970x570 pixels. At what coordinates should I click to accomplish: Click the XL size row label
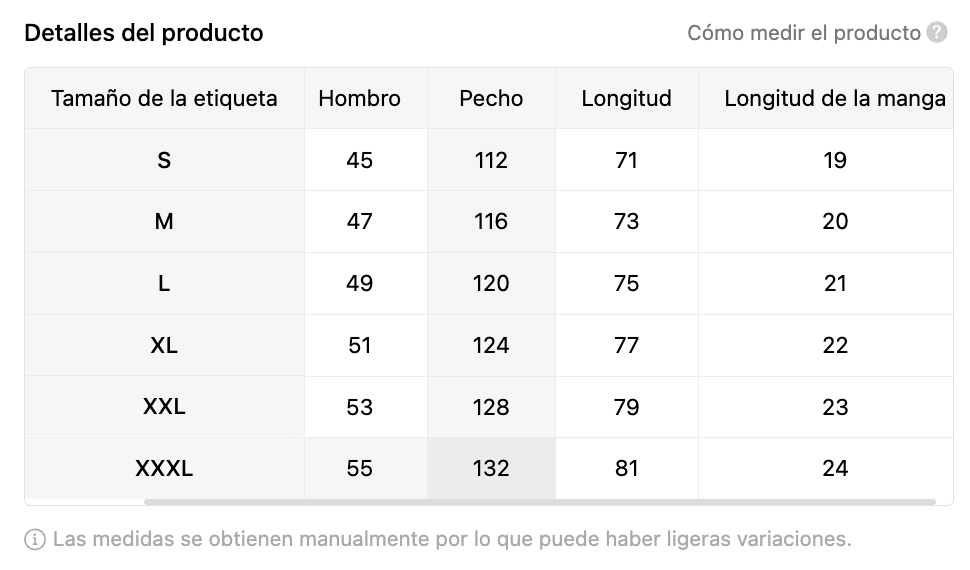tap(164, 345)
